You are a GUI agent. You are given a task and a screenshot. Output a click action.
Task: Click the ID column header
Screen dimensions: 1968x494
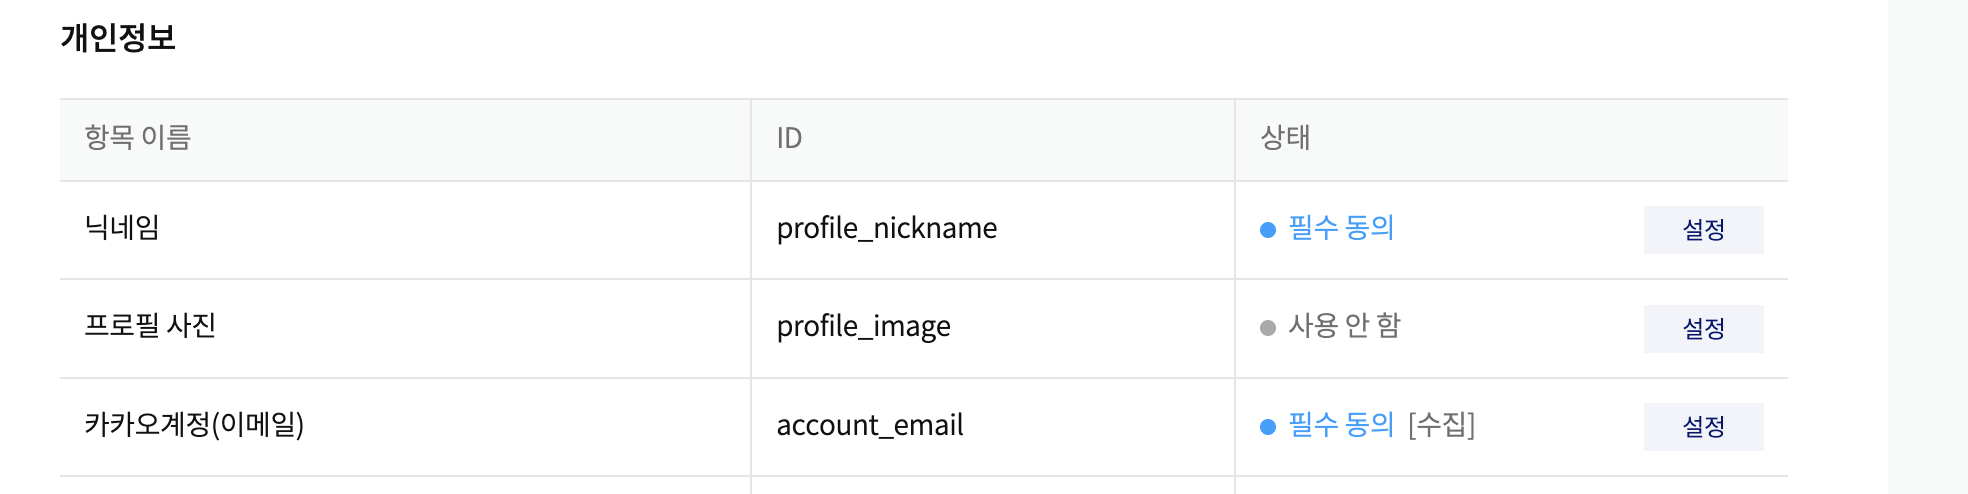(x=789, y=138)
